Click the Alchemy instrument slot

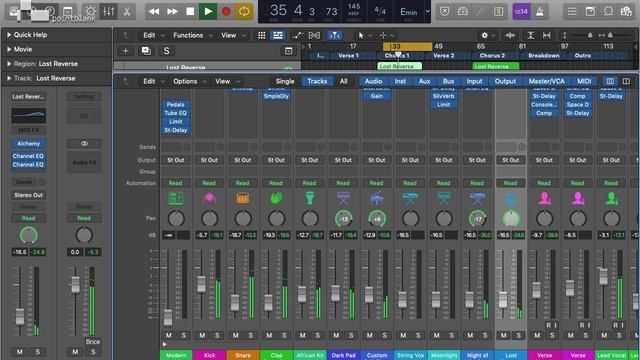[x=29, y=144]
